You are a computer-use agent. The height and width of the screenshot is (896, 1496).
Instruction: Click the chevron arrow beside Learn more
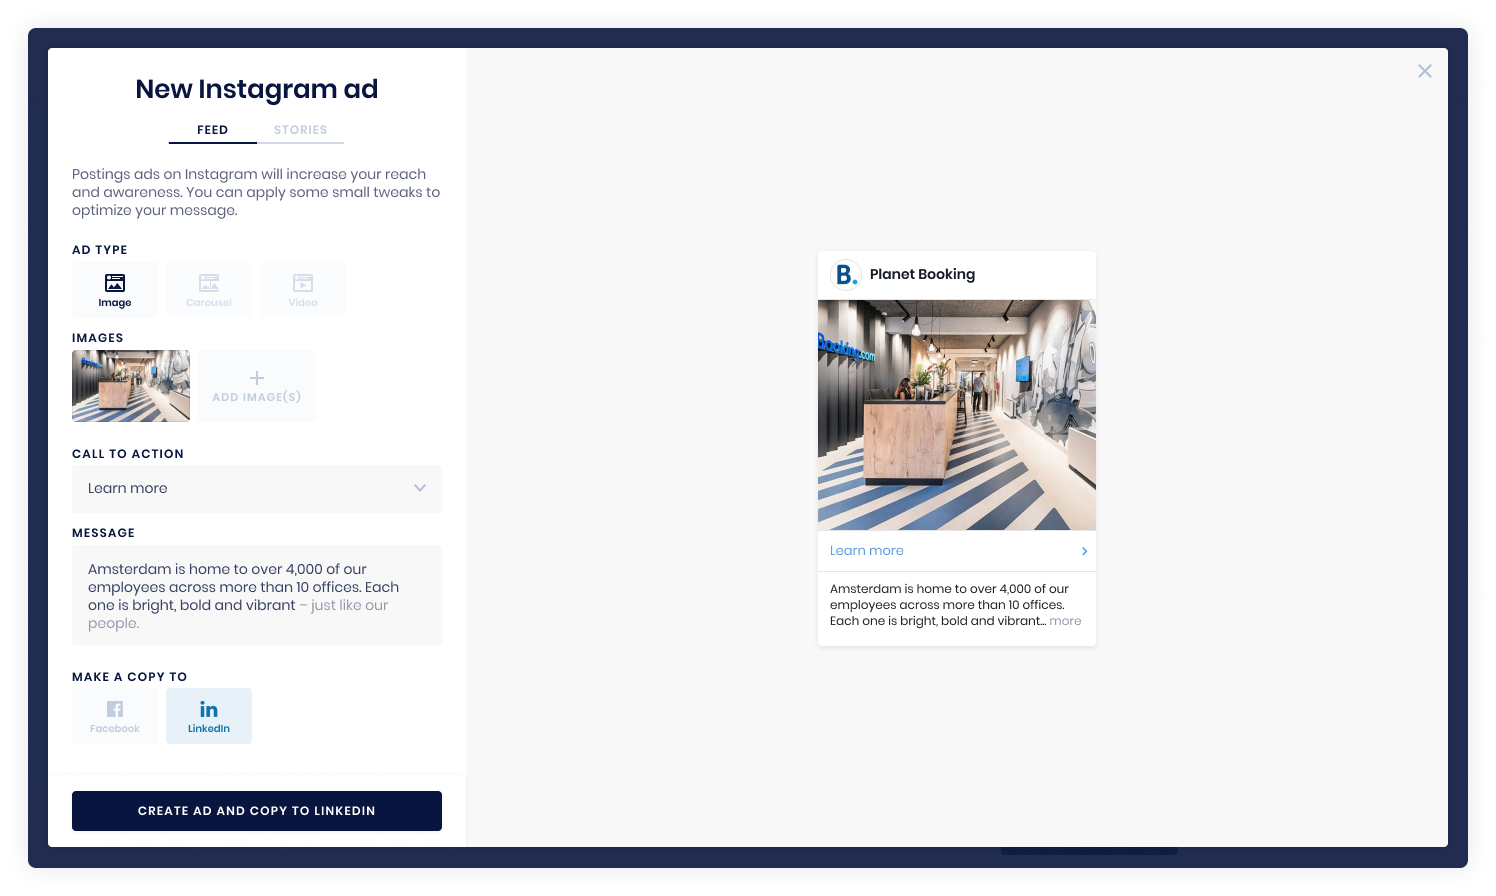1084,551
